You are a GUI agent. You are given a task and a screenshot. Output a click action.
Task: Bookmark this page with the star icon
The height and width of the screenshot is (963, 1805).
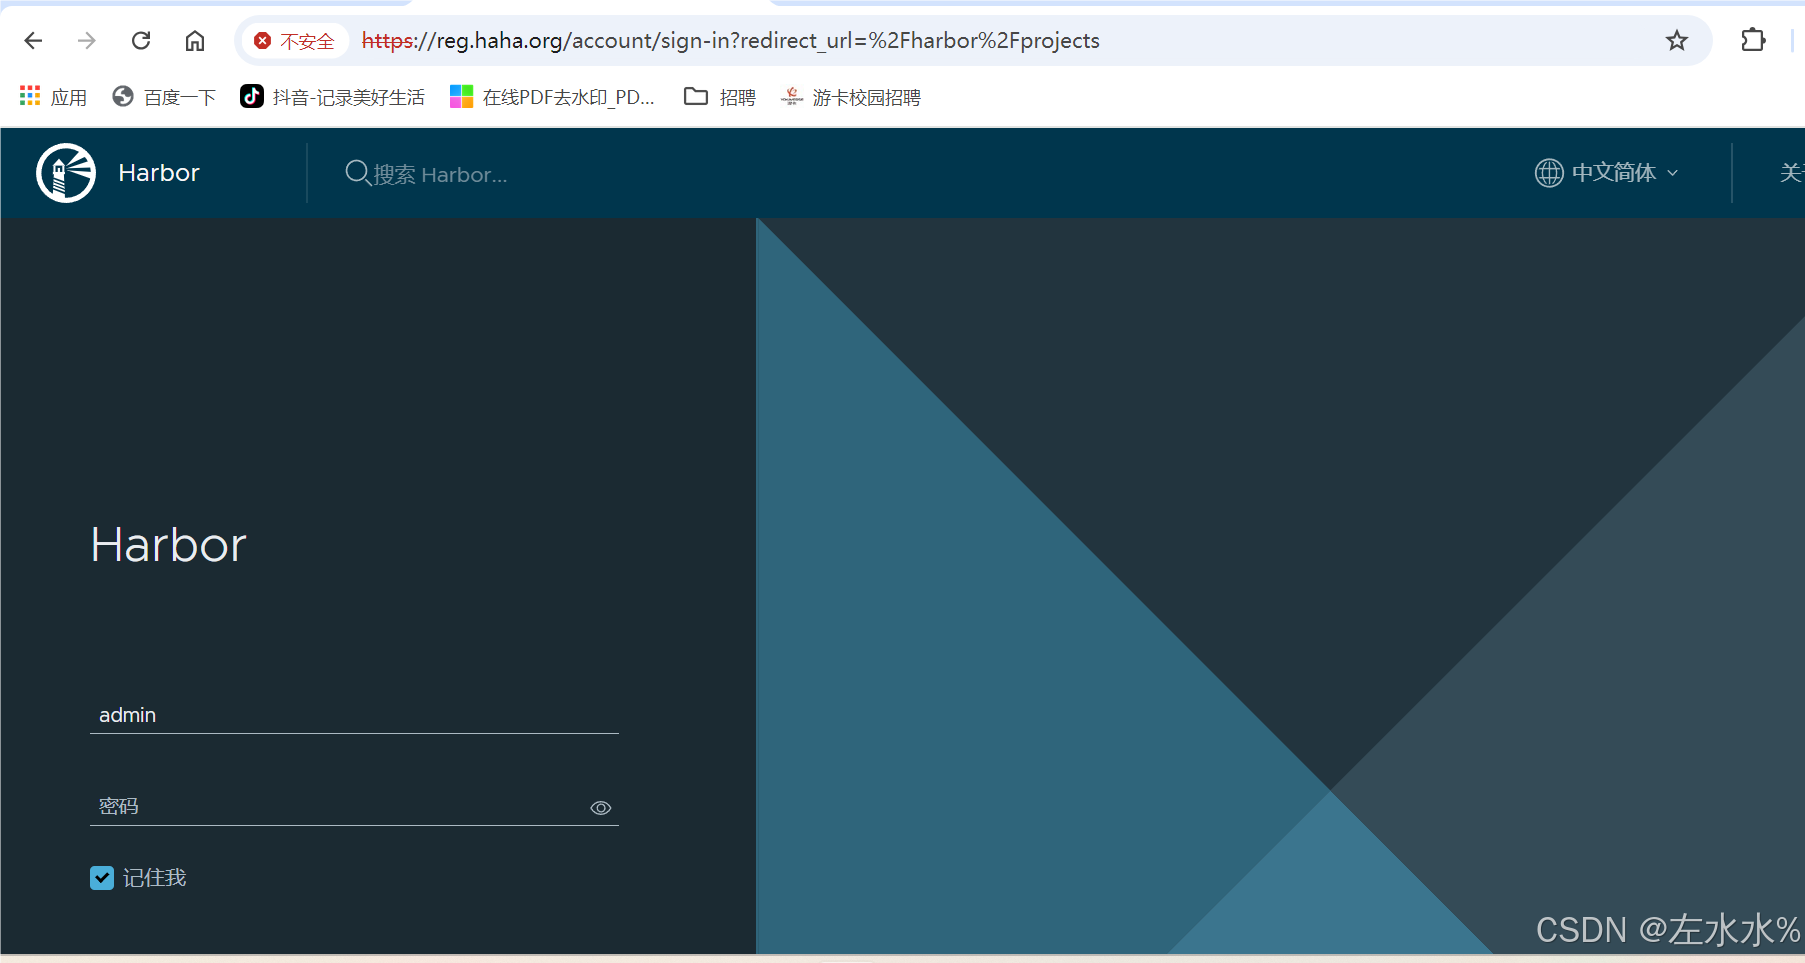point(1677,40)
